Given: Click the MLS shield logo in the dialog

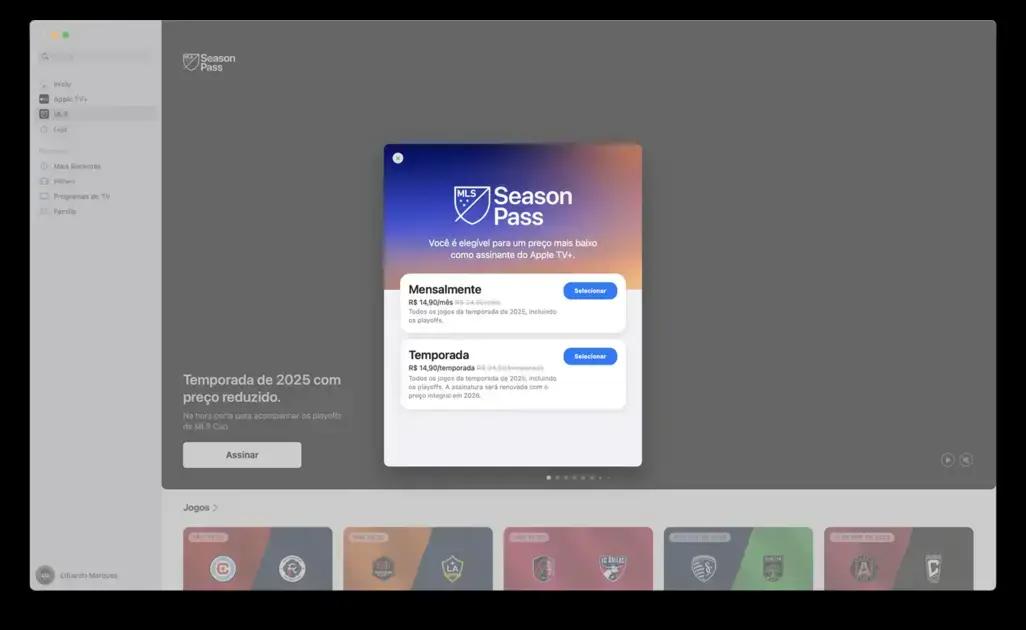Looking at the screenshot, I should (472, 205).
